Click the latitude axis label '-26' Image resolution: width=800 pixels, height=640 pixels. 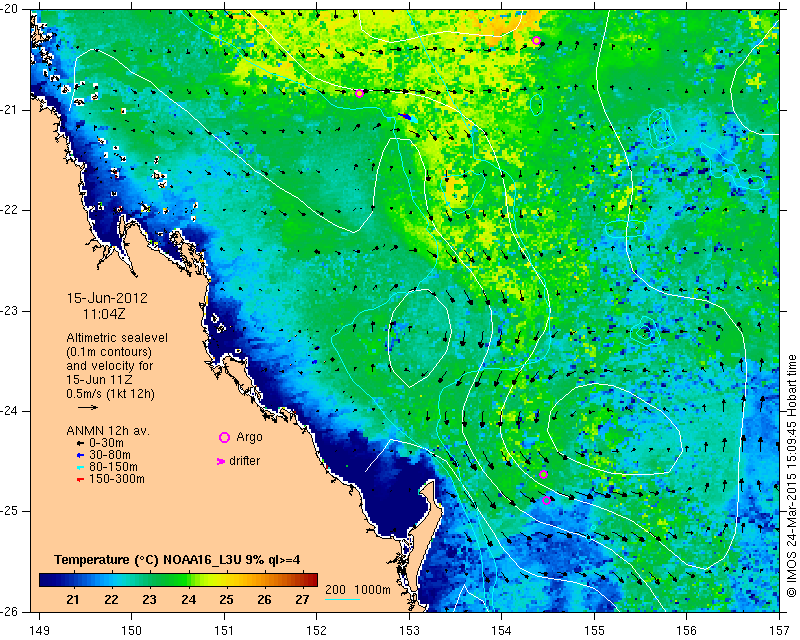click(x=8, y=612)
